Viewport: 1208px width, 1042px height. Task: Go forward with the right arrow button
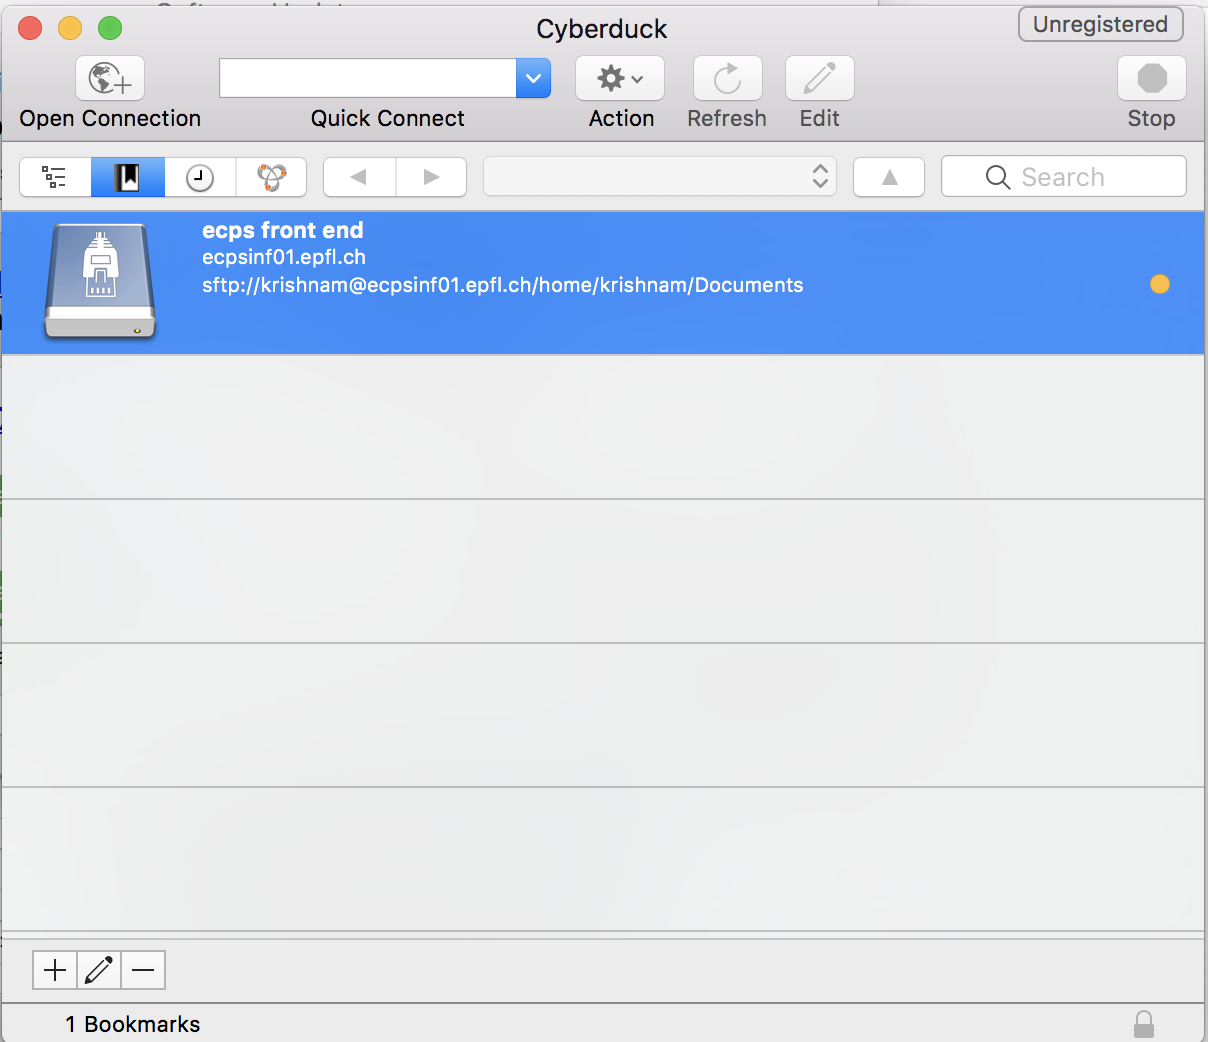(x=431, y=177)
